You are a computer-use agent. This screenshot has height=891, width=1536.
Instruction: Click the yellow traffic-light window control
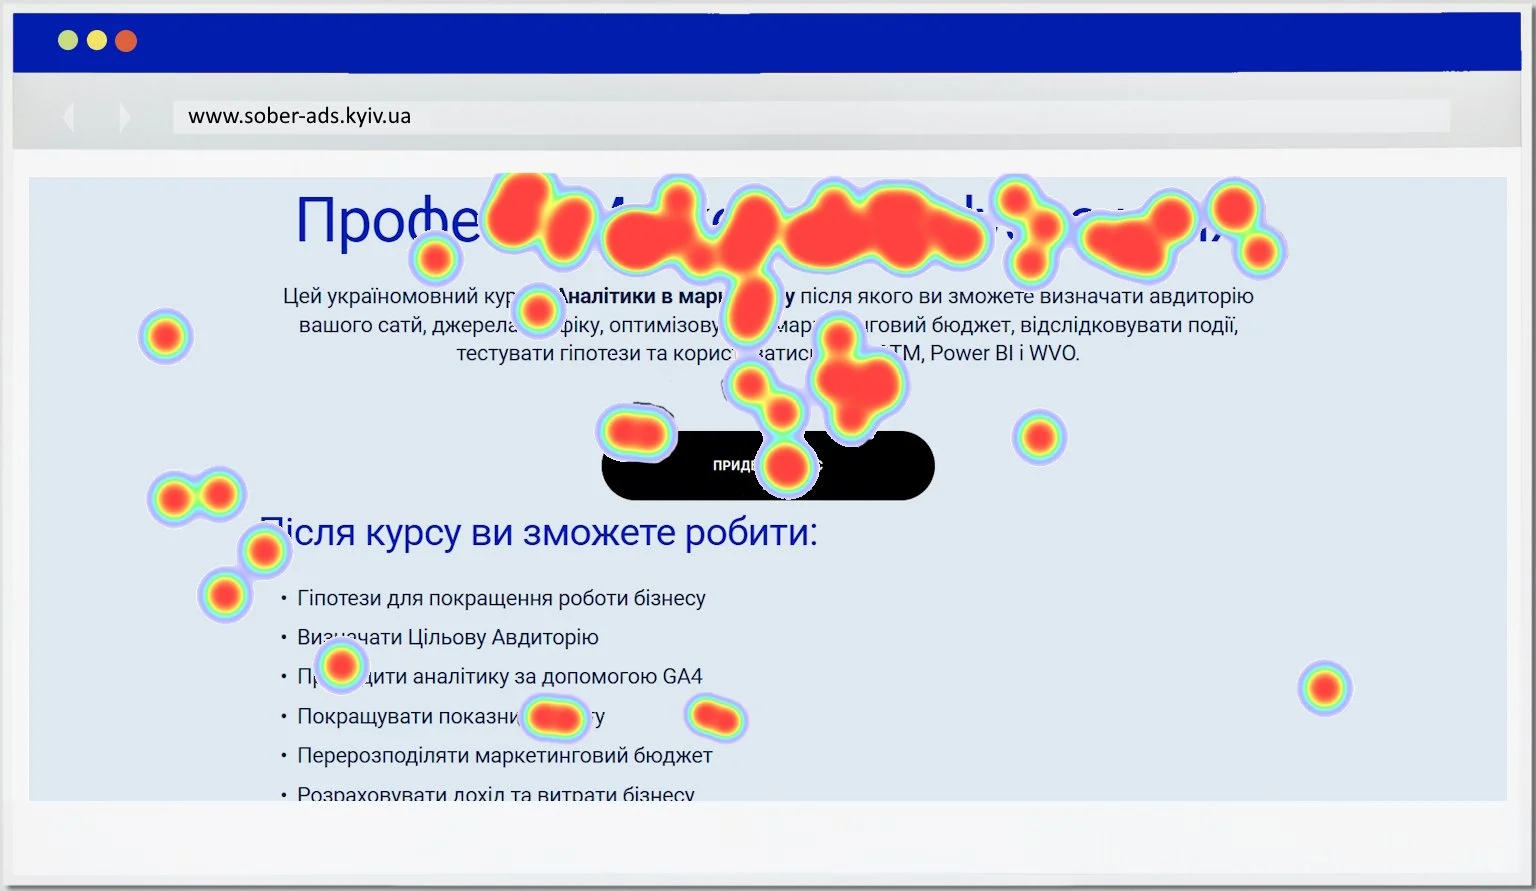coord(96,40)
